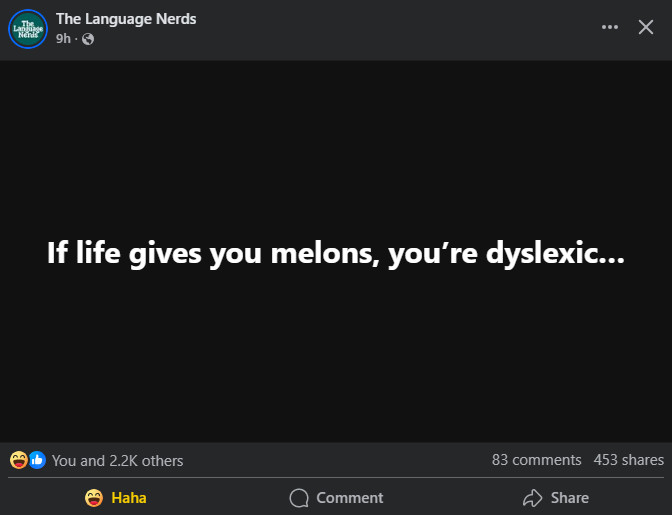View who reacted: You and 2.2K others

point(118,461)
